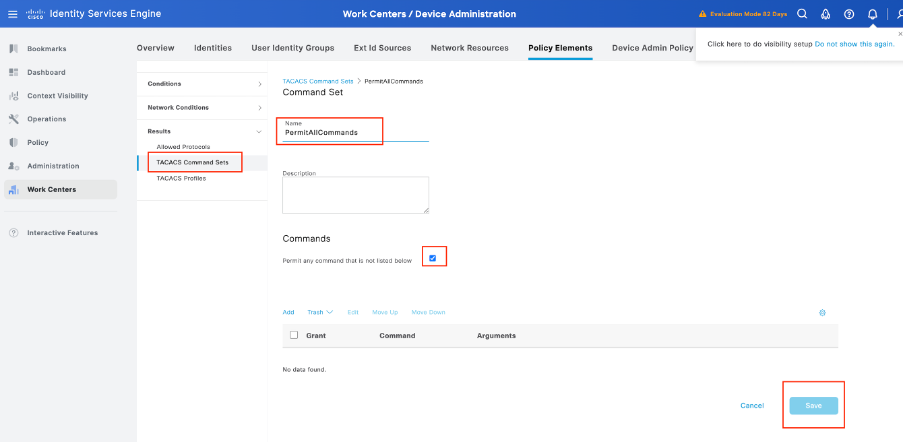Click the Context Visibility sidebar icon

pos(14,96)
